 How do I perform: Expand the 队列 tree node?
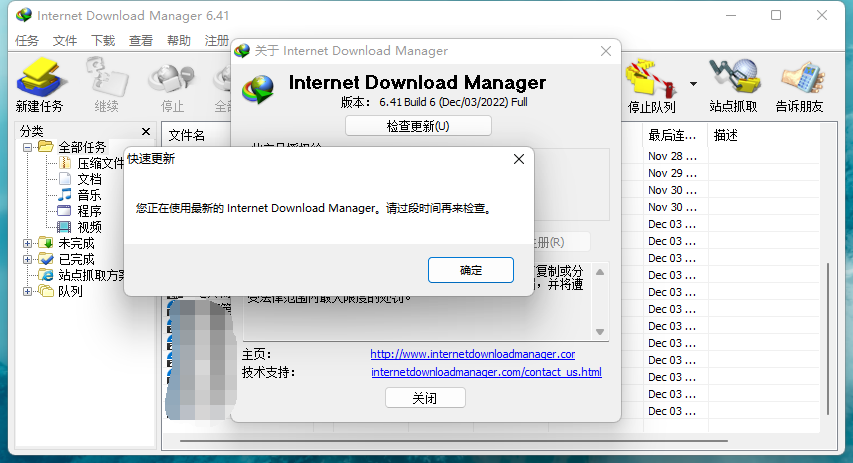(x=28, y=292)
